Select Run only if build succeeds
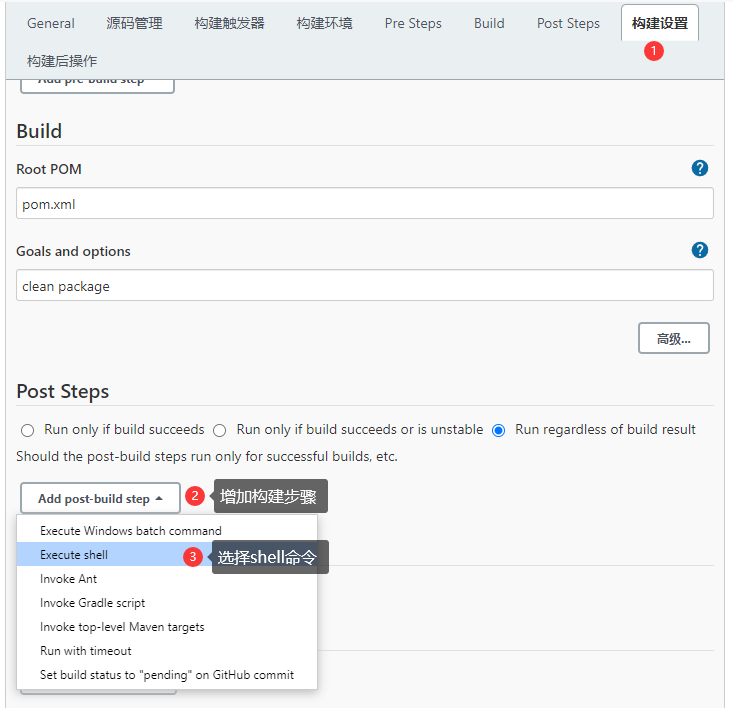Viewport: 733px width, 708px height. pyautogui.click(x=28, y=430)
